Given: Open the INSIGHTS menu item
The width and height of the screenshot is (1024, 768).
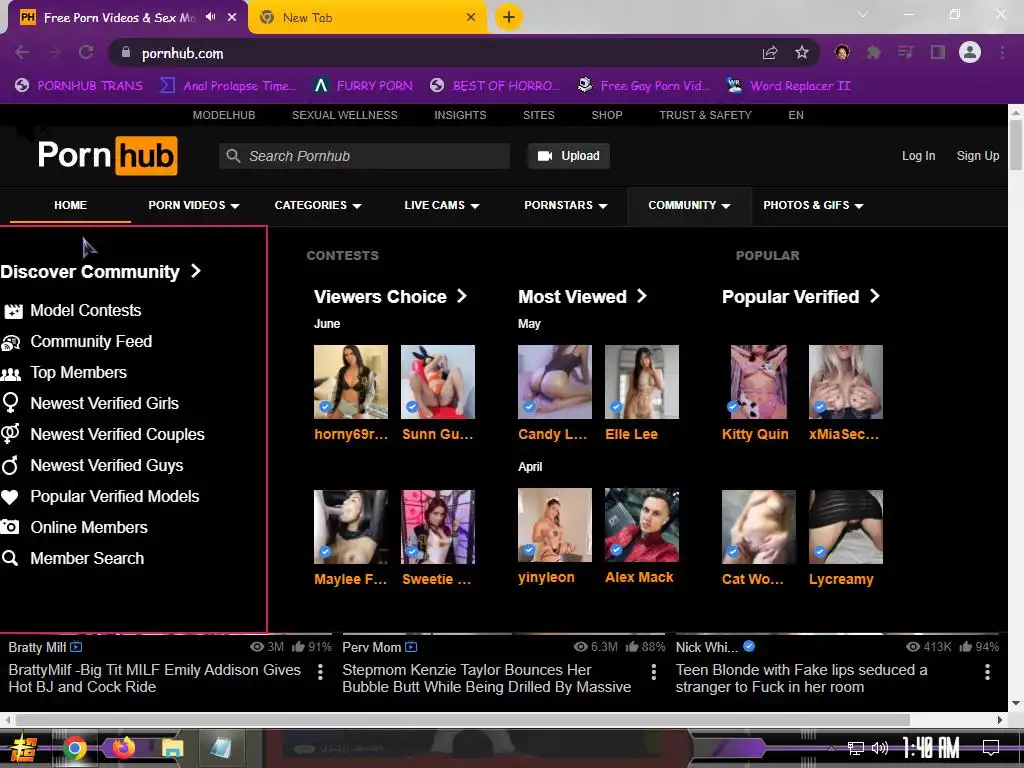Looking at the screenshot, I should point(460,115).
